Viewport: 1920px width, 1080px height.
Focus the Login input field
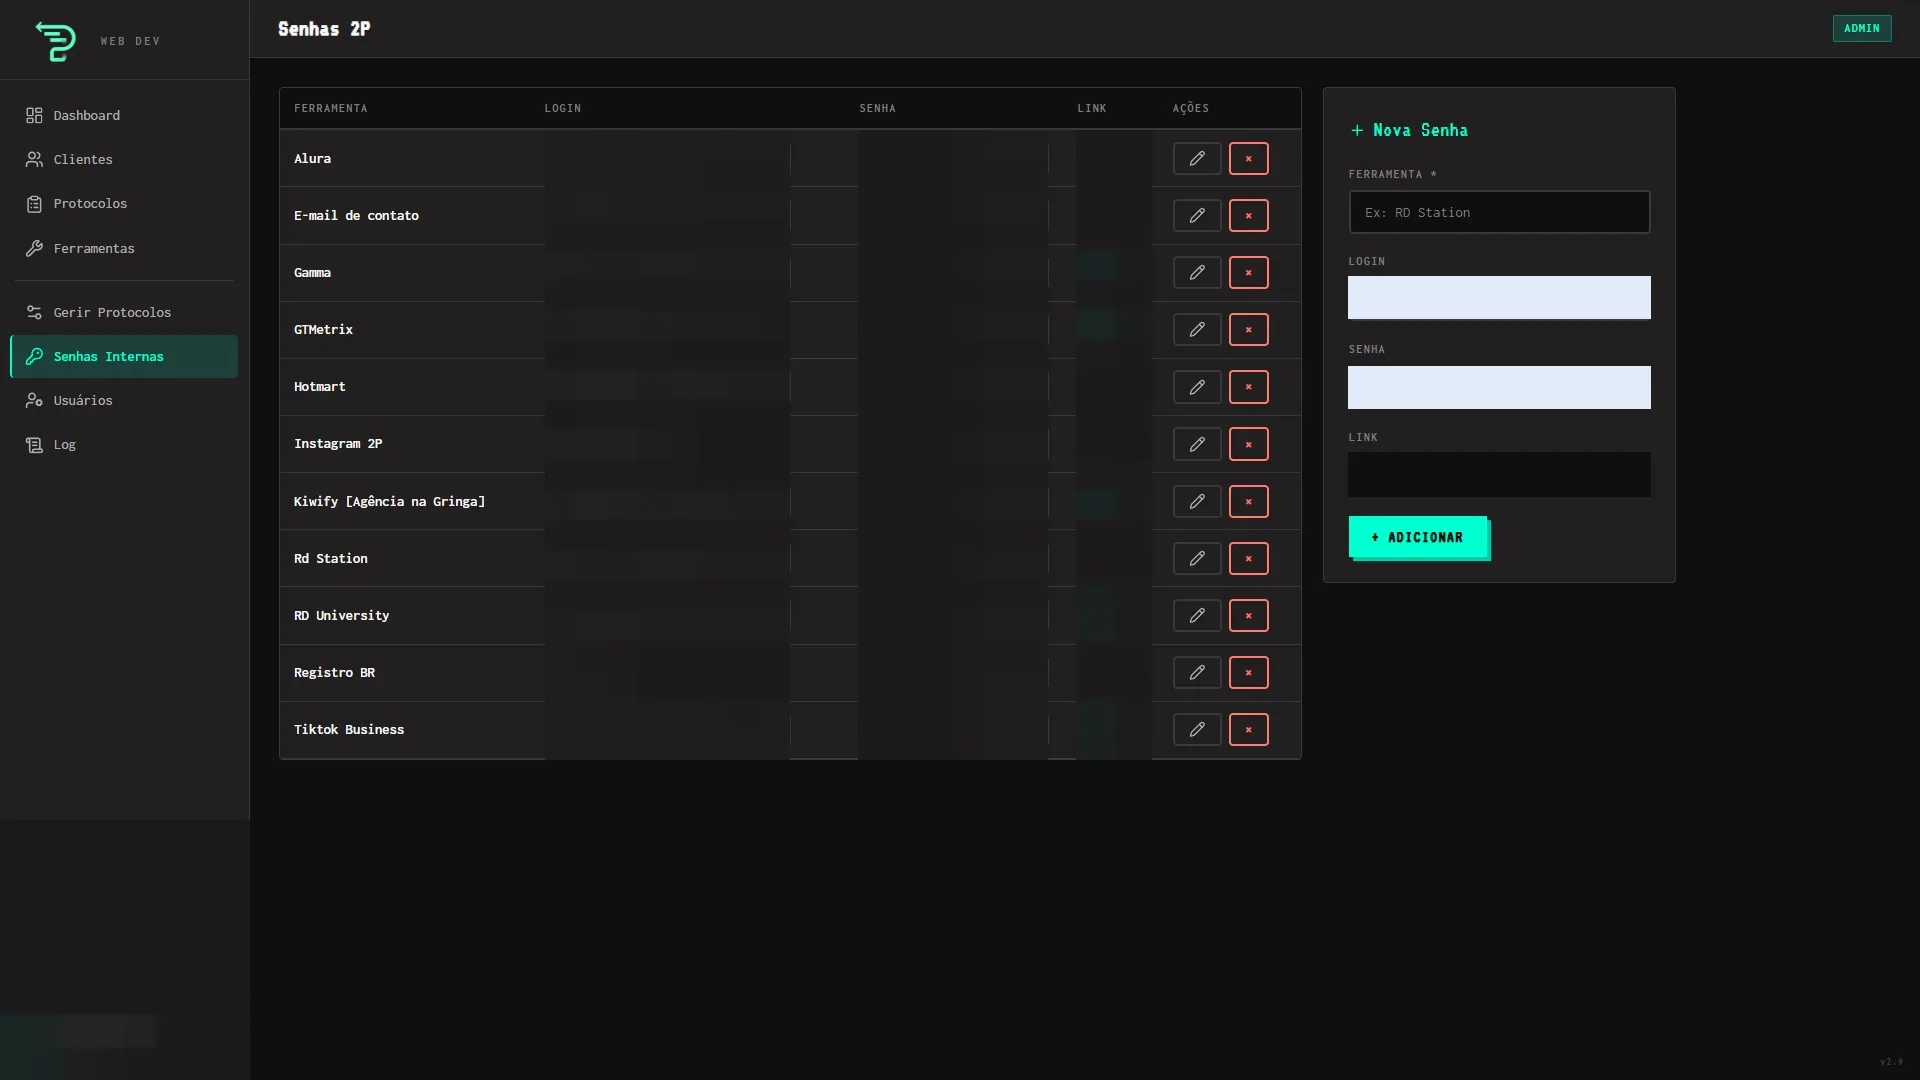point(1499,298)
